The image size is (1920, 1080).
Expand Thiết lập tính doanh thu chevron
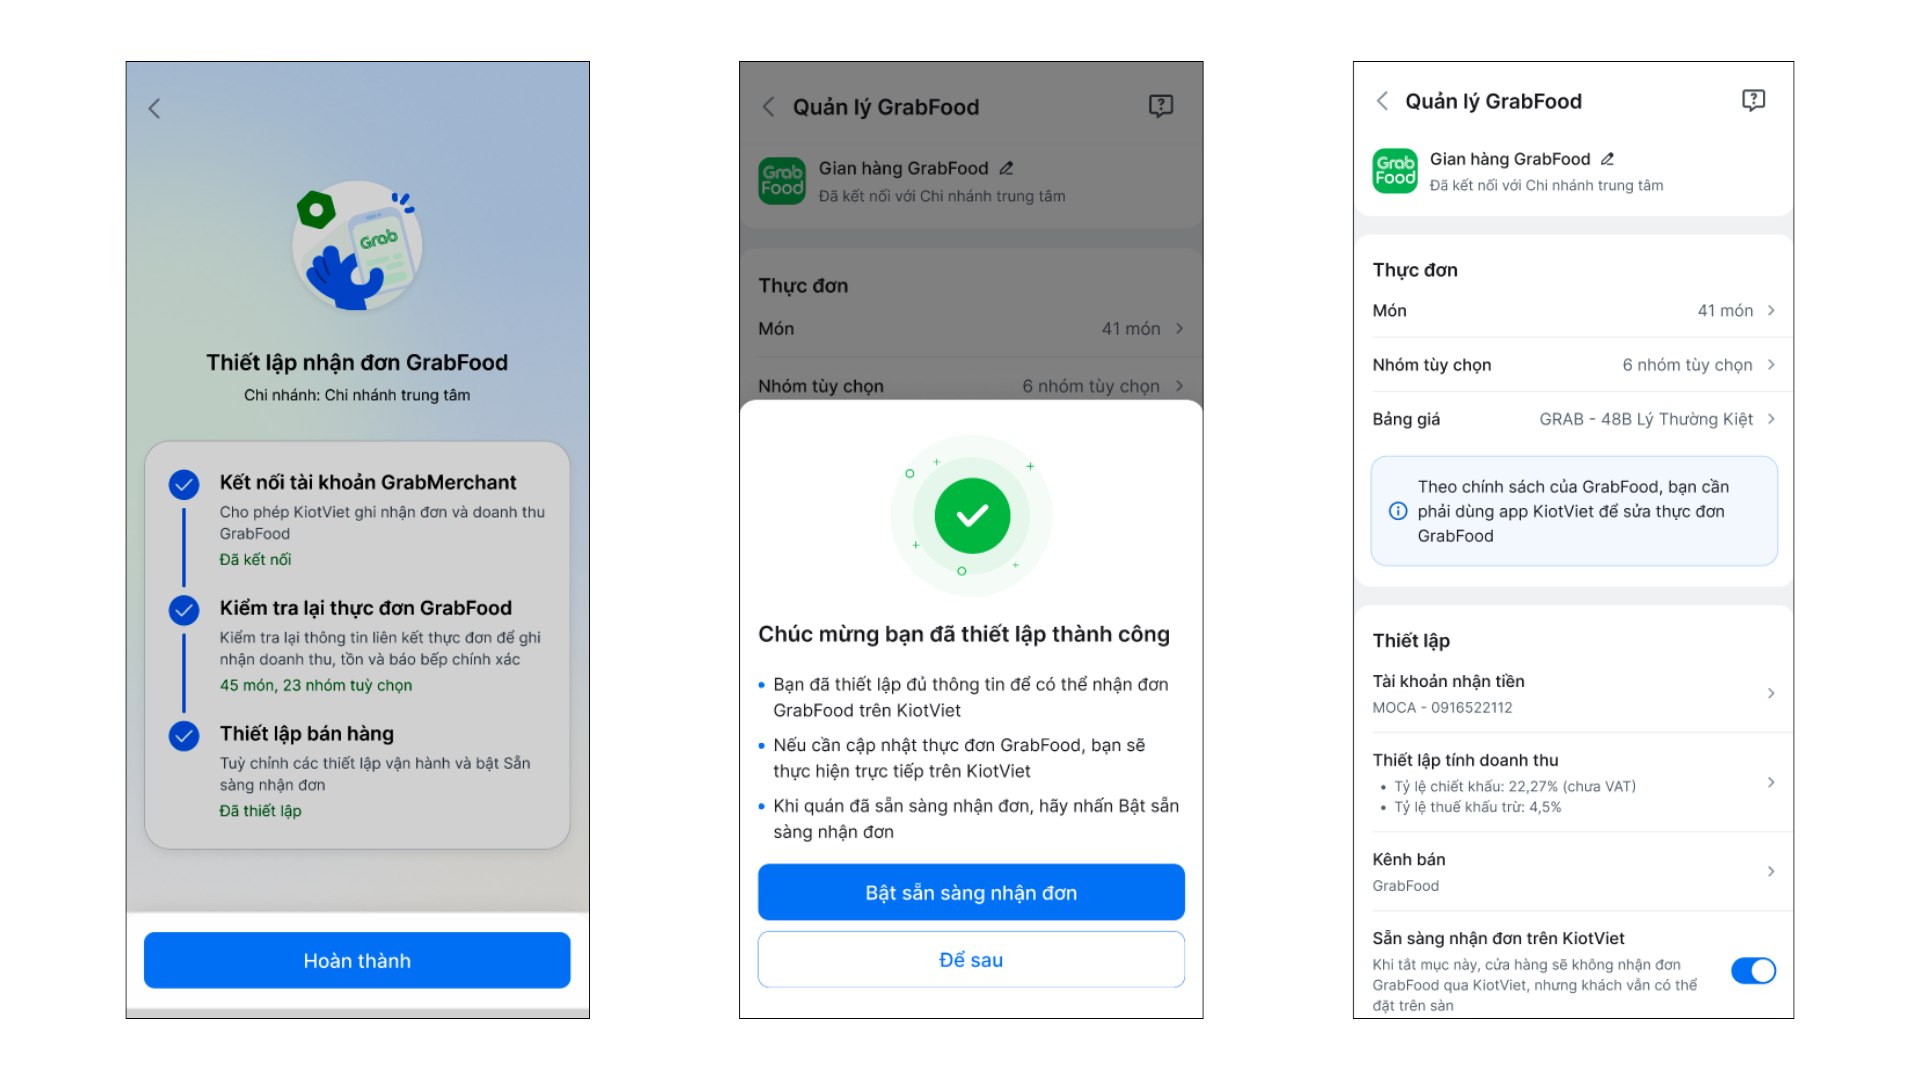pyautogui.click(x=1771, y=782)
